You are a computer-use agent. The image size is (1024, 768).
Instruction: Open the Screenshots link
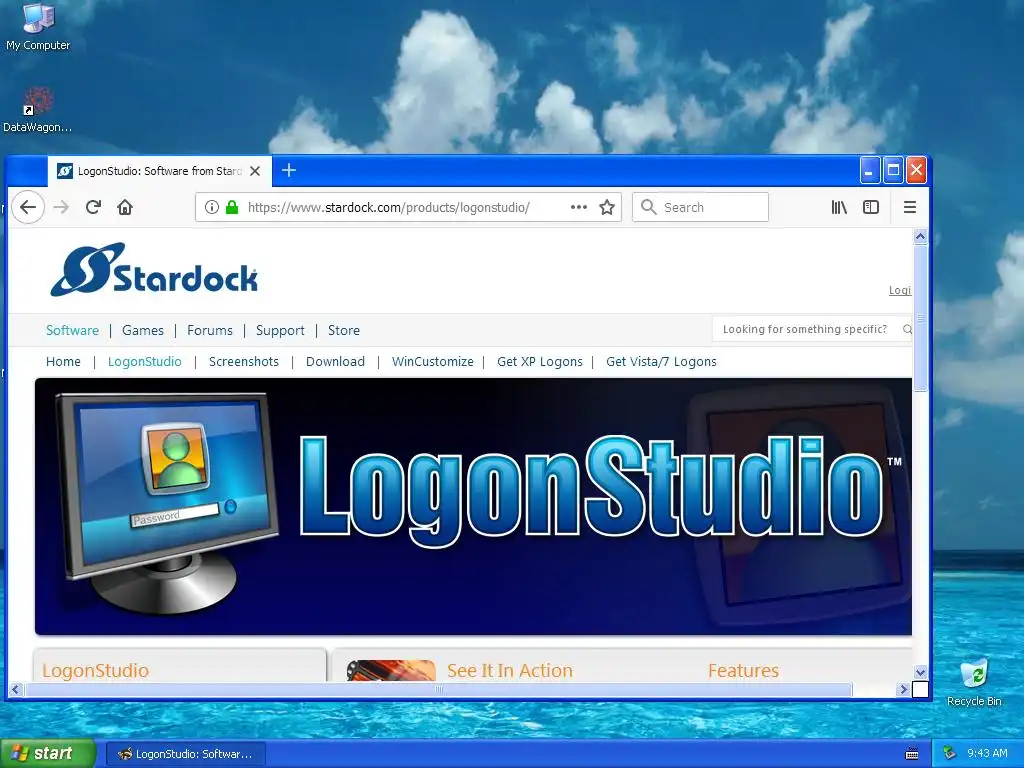pos(244,362)
